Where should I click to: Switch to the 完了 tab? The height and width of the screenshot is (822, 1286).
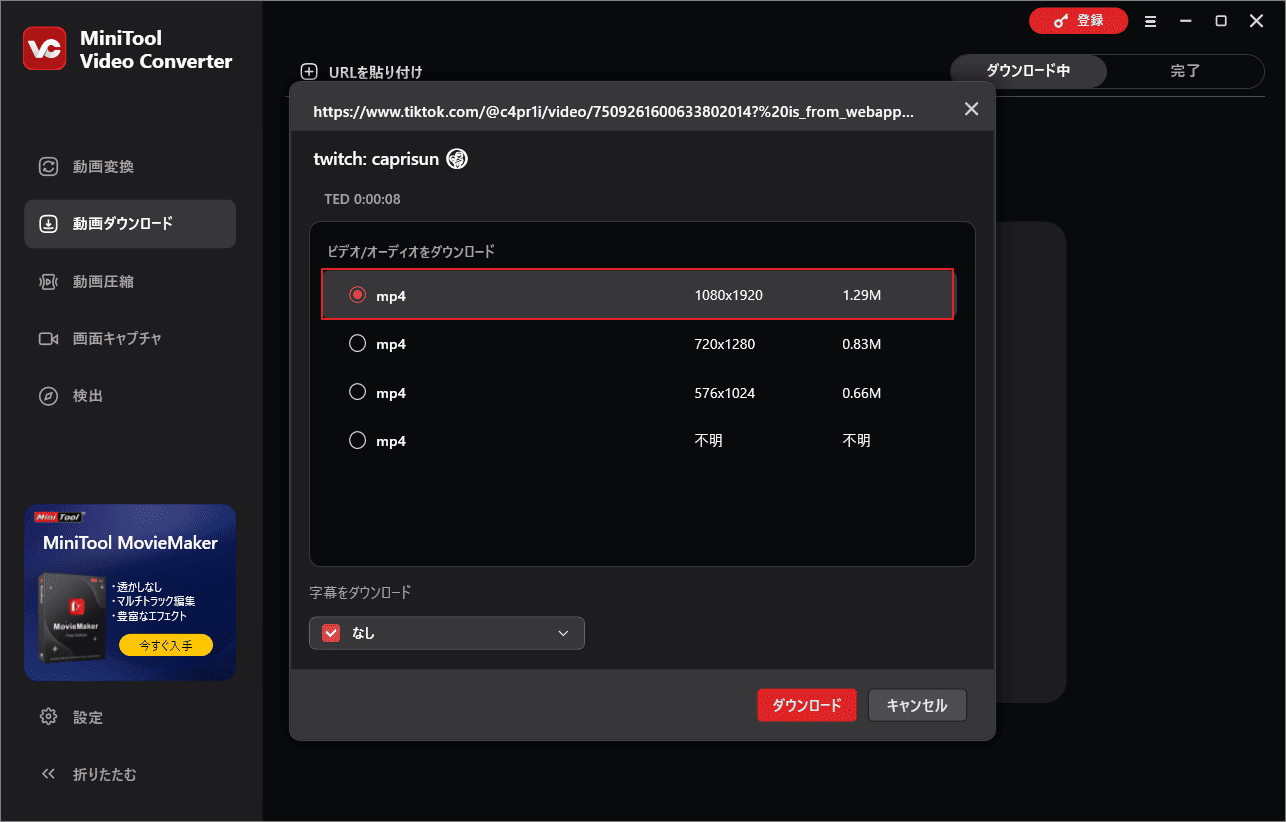(x=1185, y=71)
